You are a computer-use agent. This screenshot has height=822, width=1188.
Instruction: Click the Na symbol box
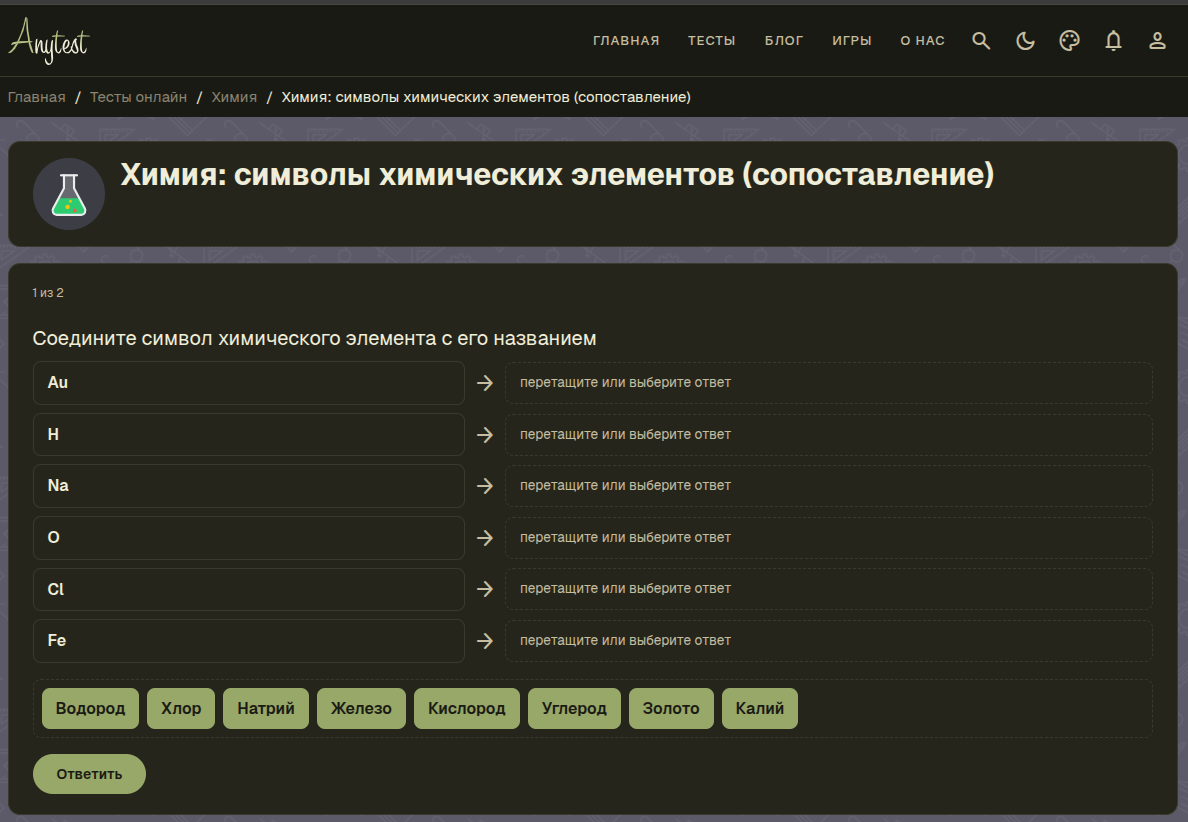[x=249, y=486]
